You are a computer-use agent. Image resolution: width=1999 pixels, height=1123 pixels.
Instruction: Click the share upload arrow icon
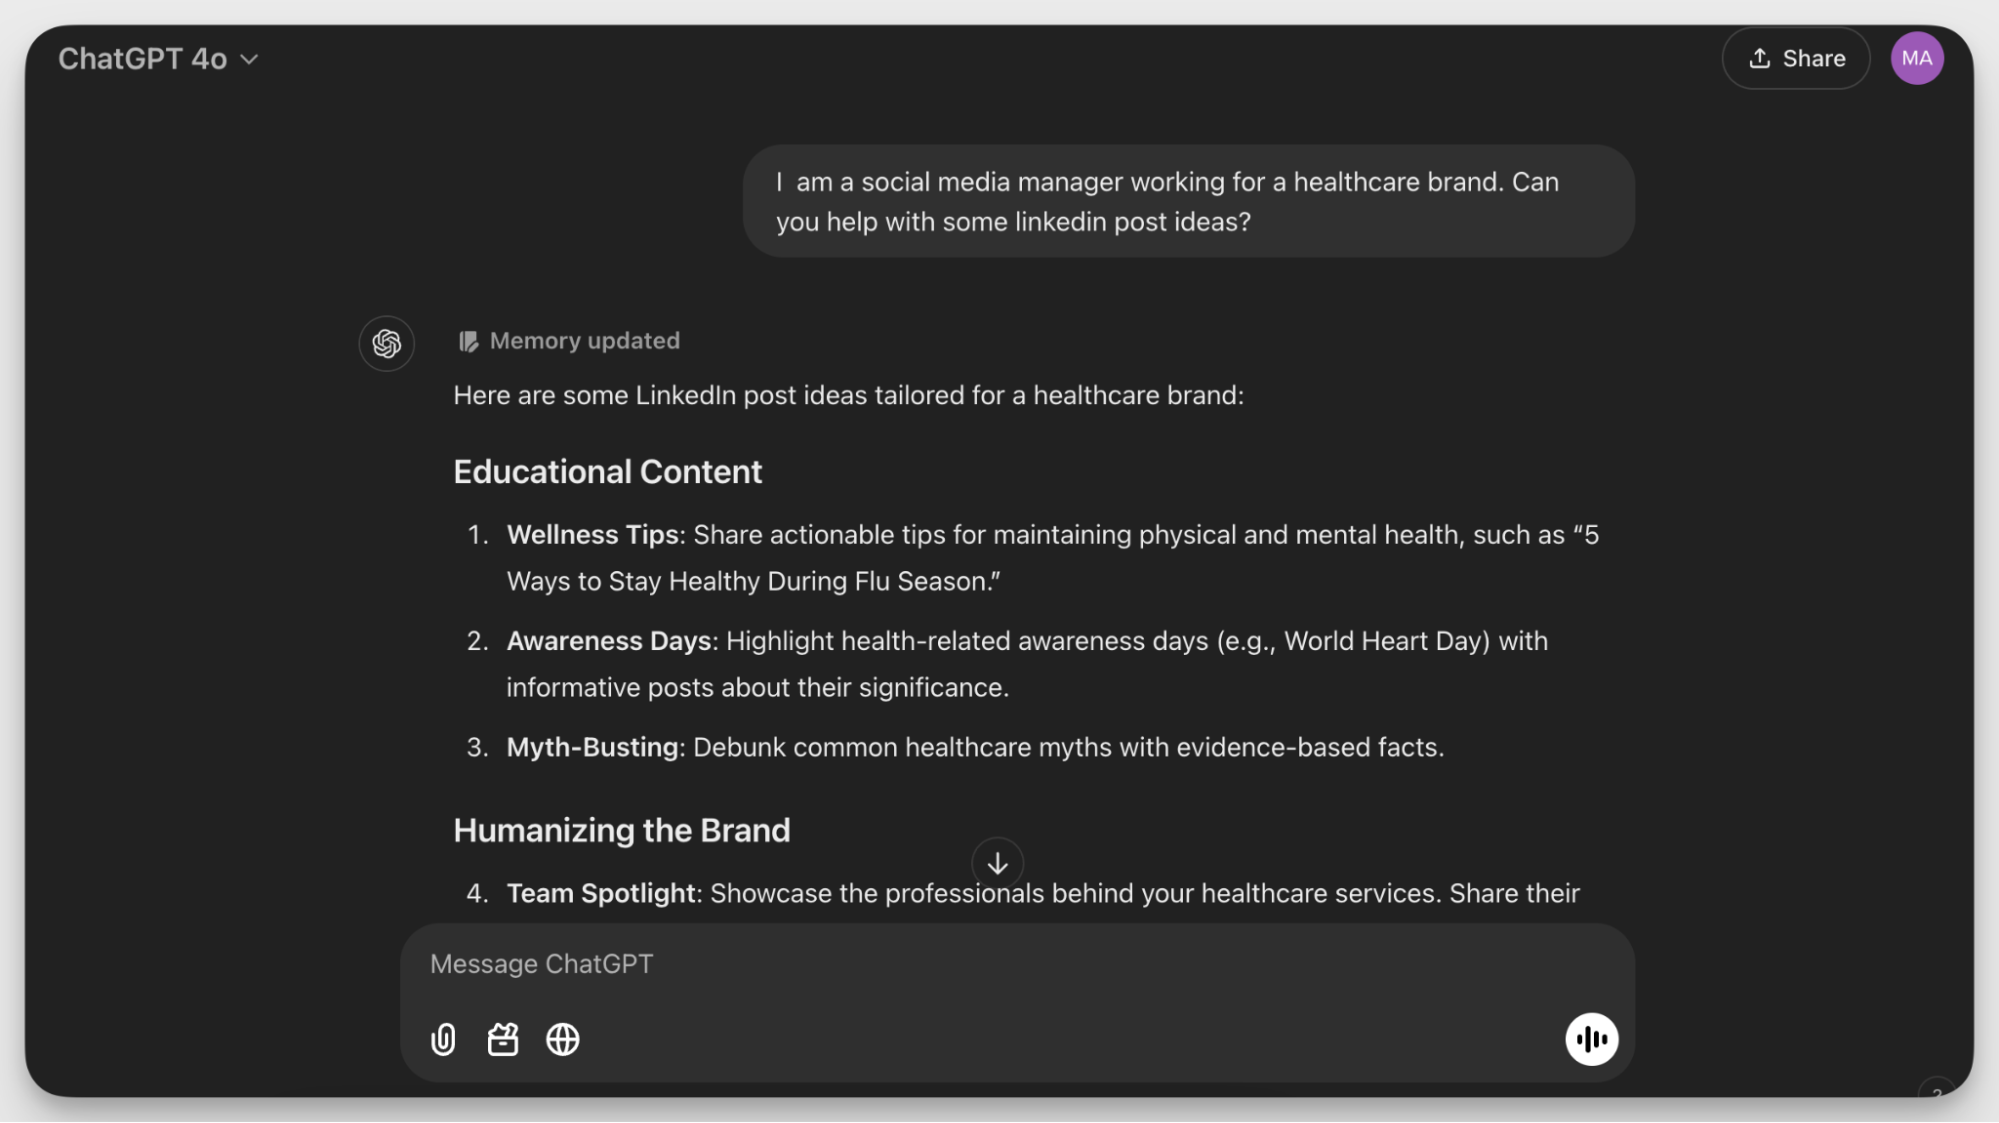coord(1759,59)
